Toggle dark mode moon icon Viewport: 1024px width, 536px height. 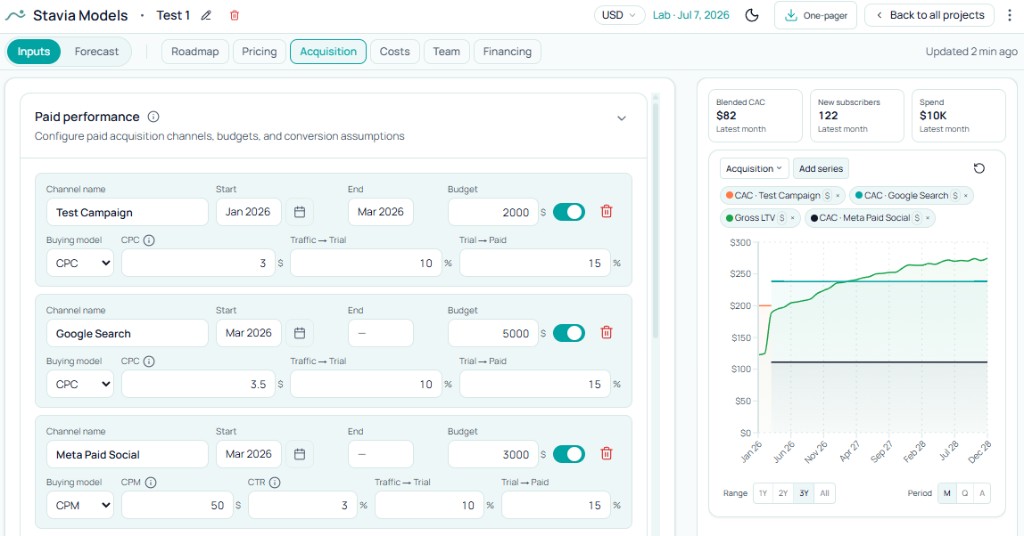pos(752,15)
